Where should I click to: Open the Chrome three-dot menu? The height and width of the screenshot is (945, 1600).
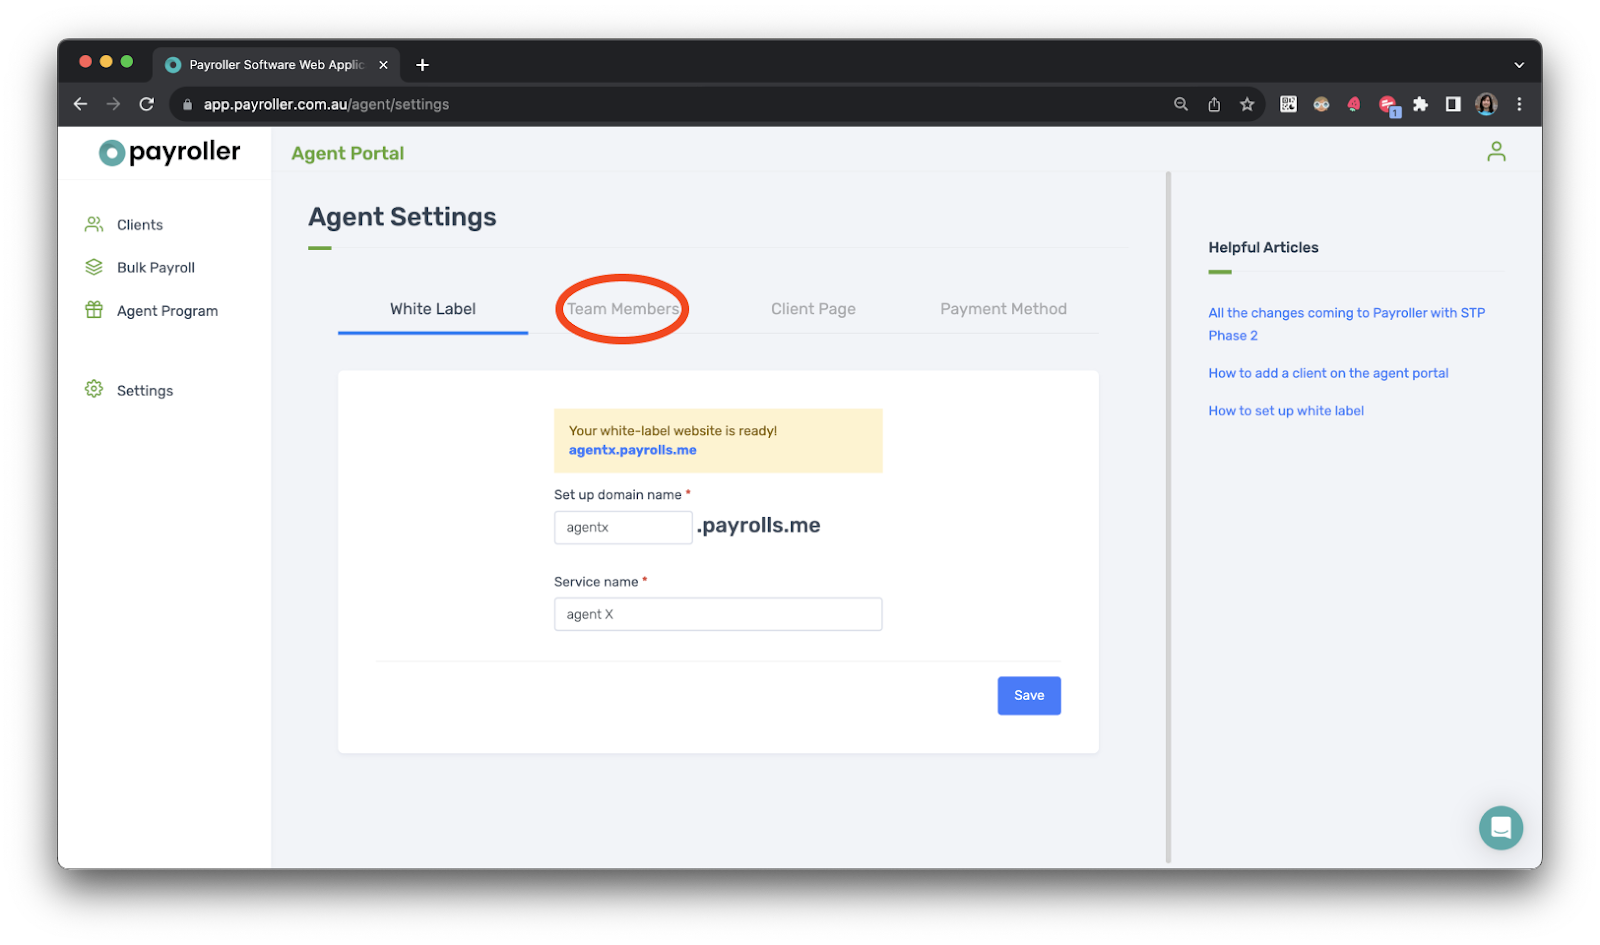pyautogui.click(x=1519, y=104)
